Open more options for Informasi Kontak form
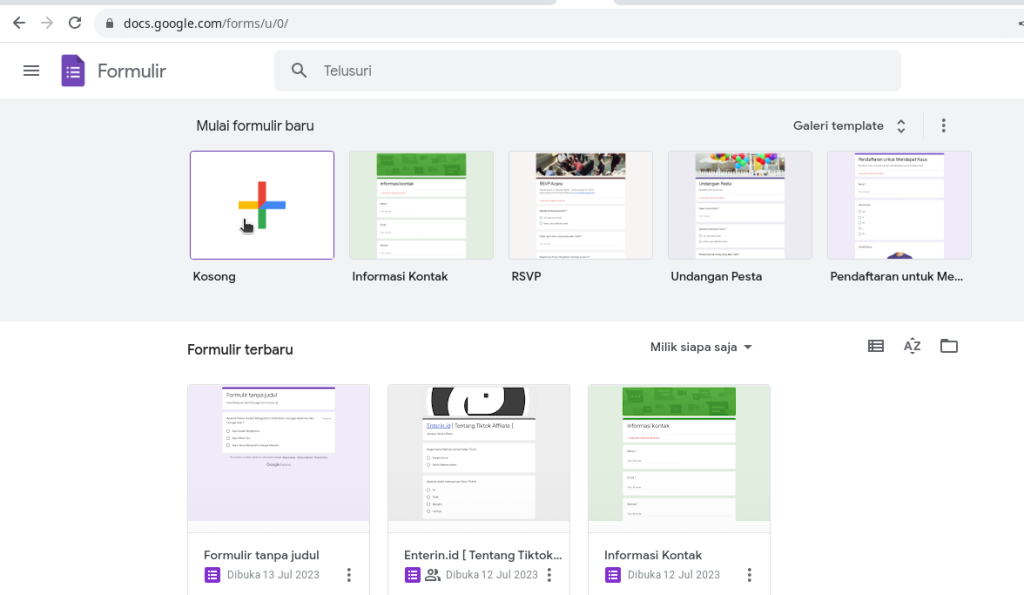This screenshot has width=1024, height=595. coord(749,575)
